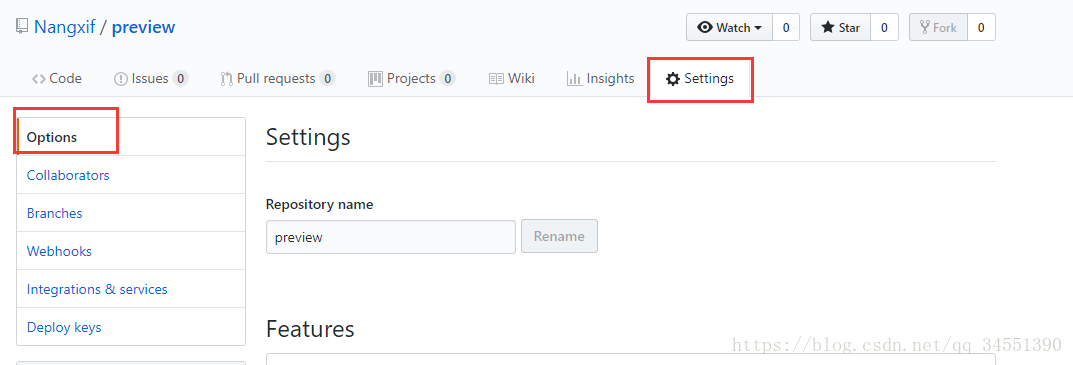Screen dimensions: 1073x365
Task: Open the Nangxif owner profile link
Action: pyautogui.click(x=64, y=27)
